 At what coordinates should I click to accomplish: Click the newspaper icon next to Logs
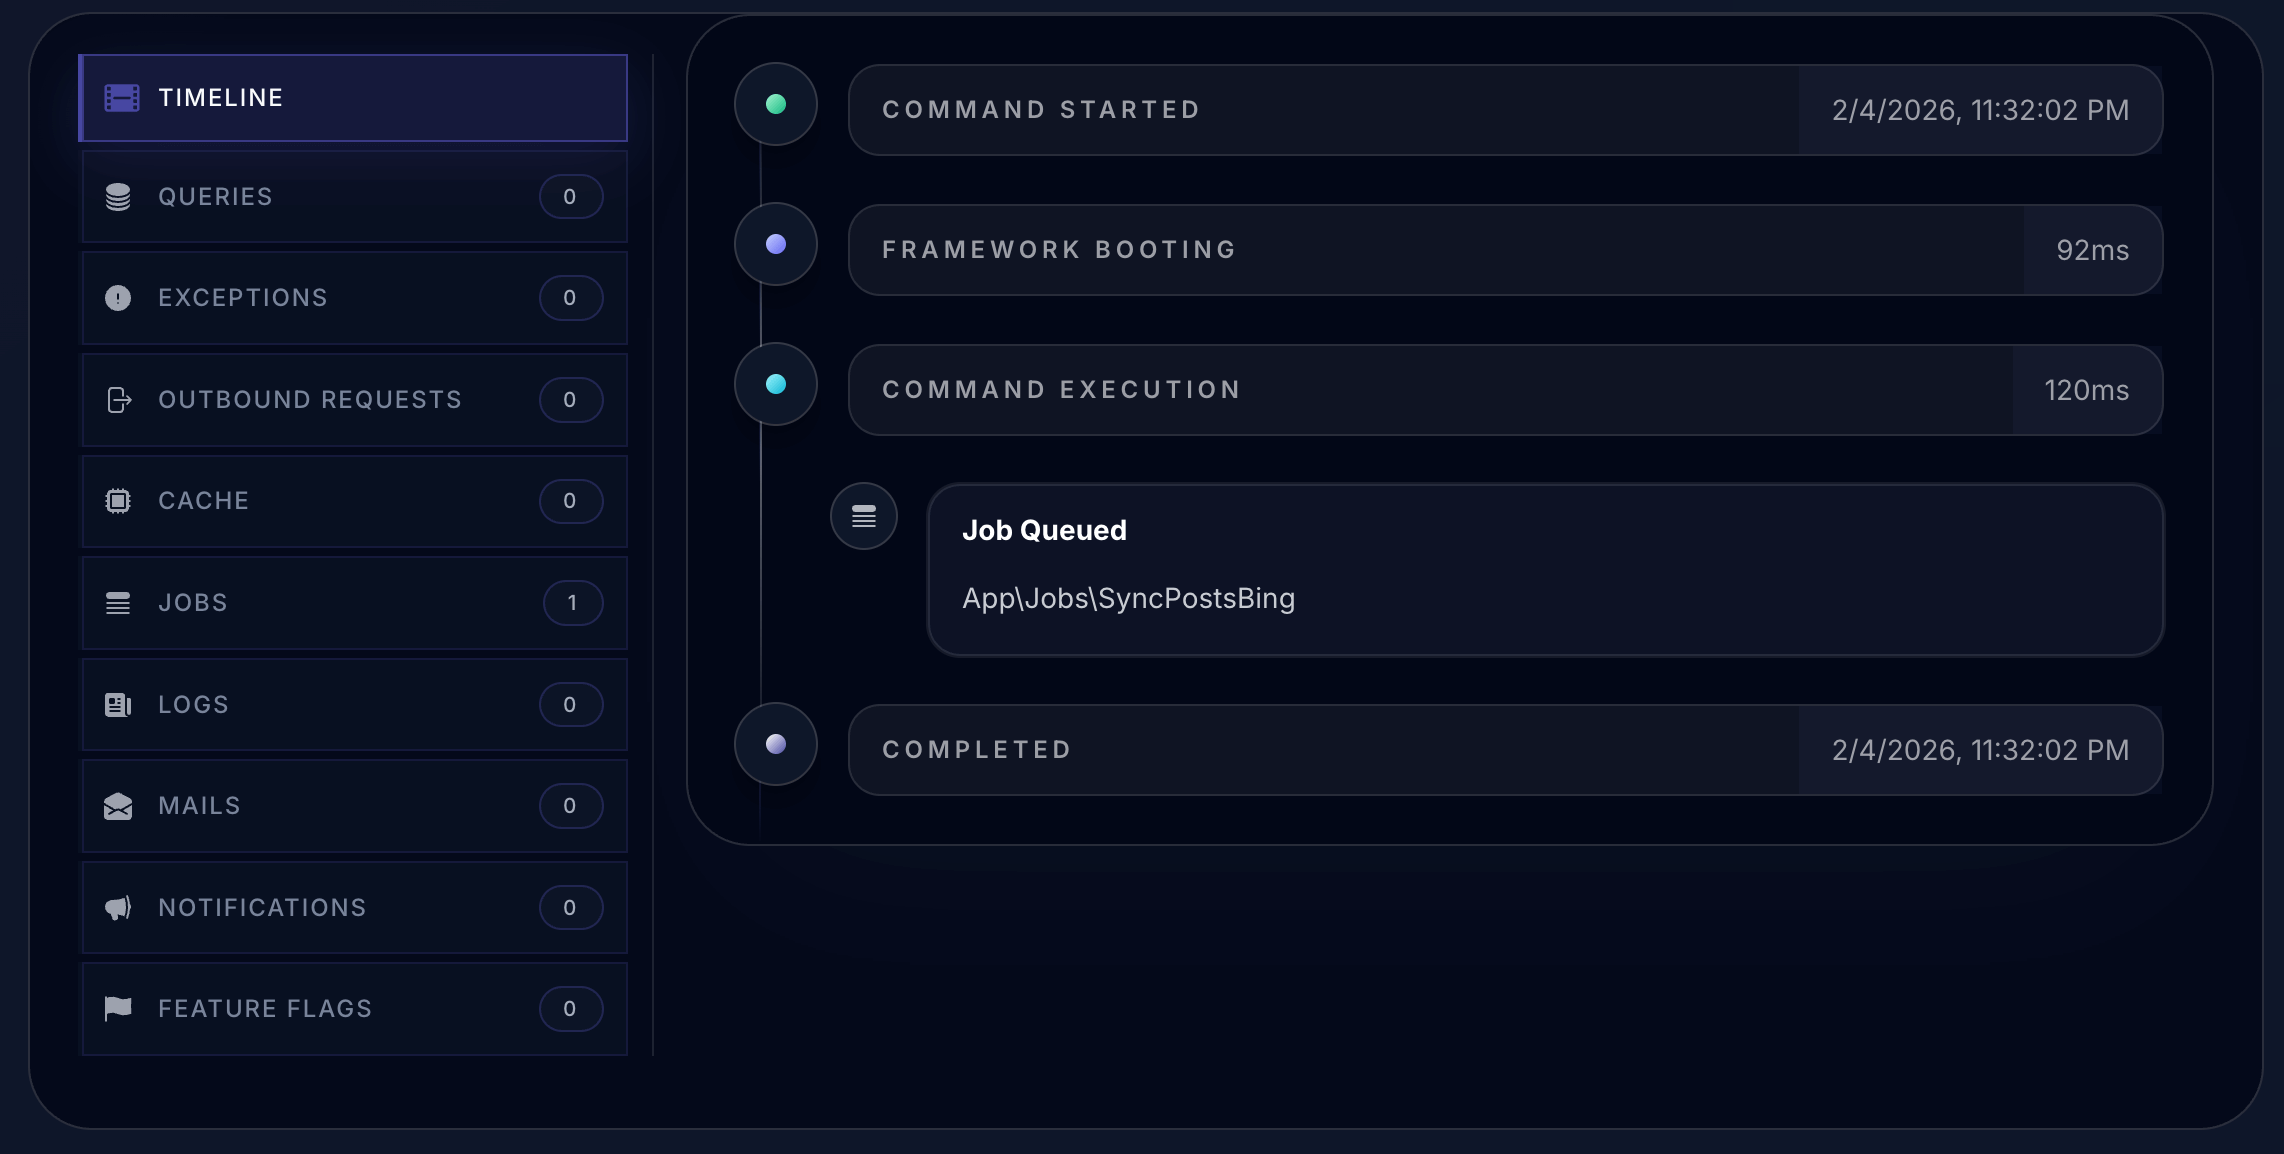pyautogui.click(x=118, y=704)
